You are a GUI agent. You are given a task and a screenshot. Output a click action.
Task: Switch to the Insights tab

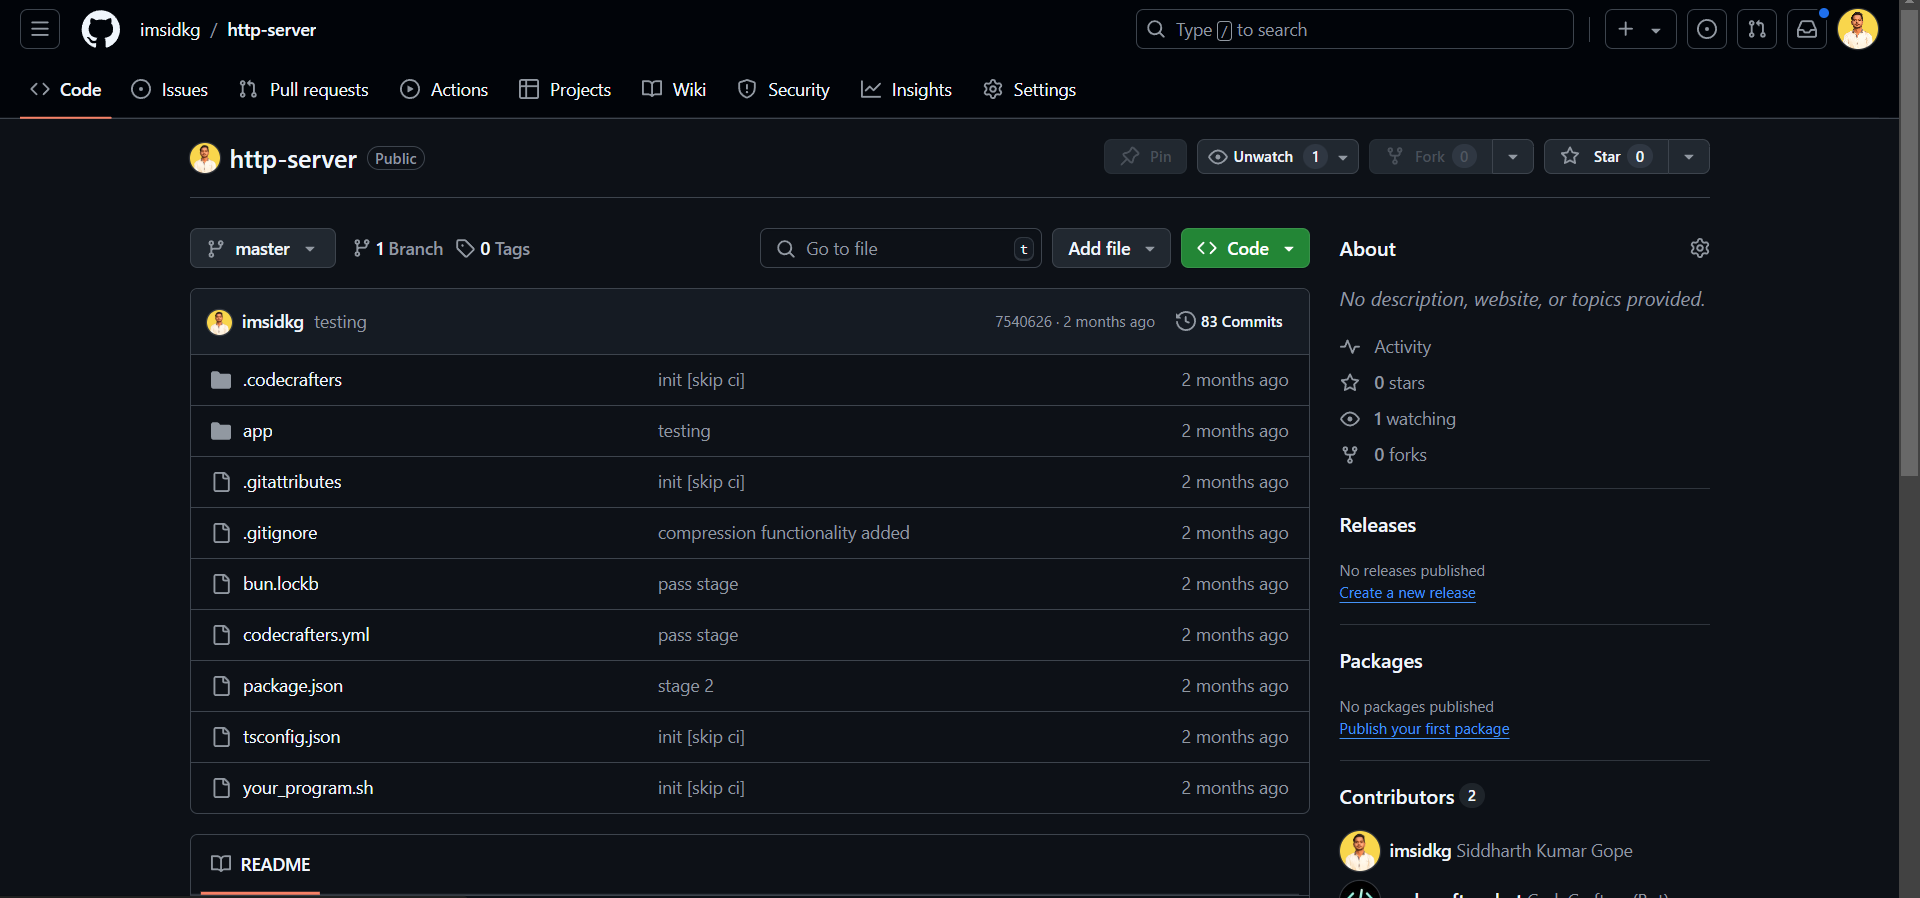tap(906, 90)
